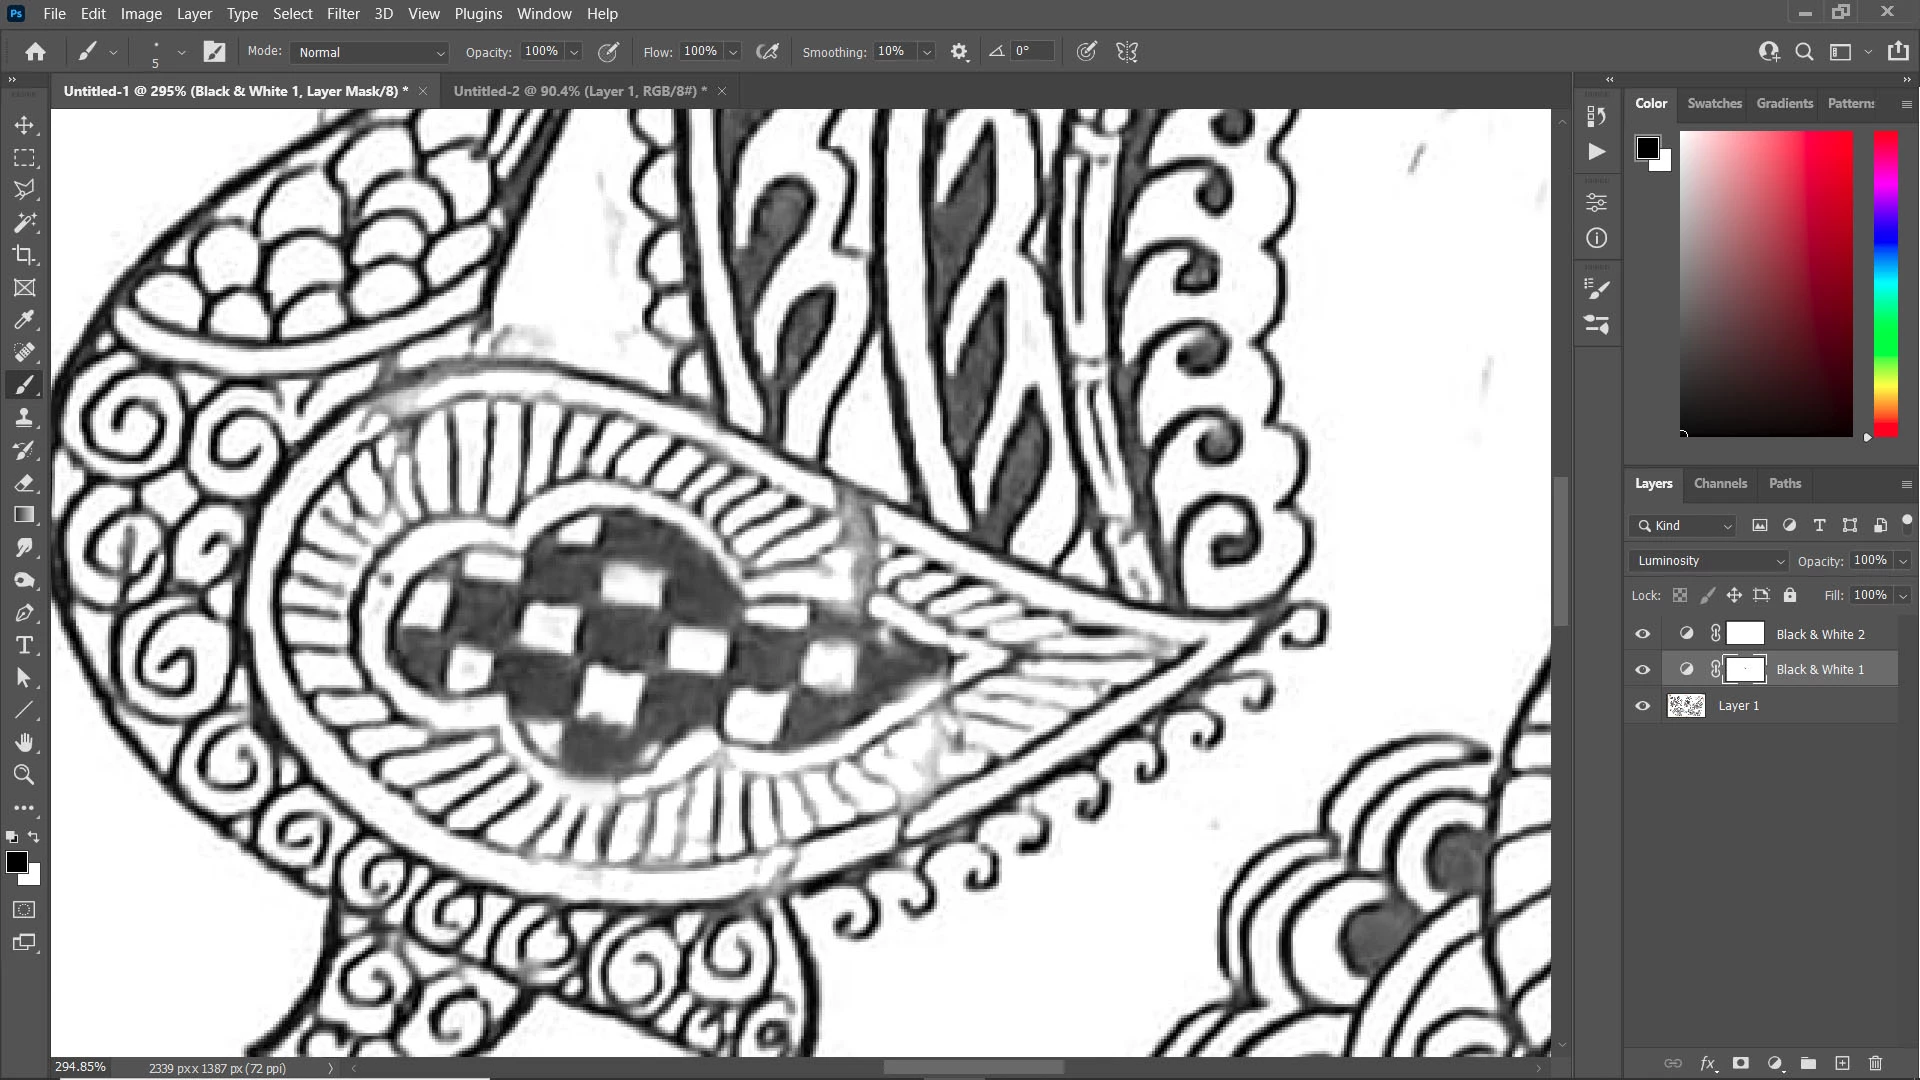Switch to the Untitled-2 document tab
Image resolution: width=1920 pixels, height=1080 pixels.
click(580, 91)
